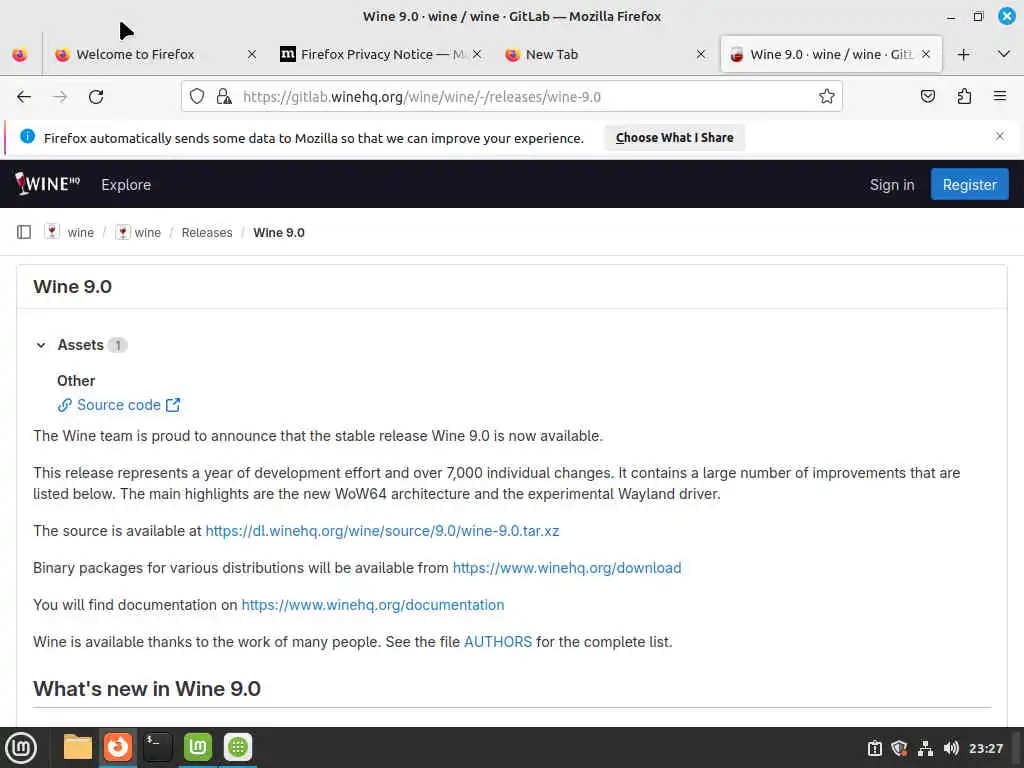The image size is (1024, 768).
Task: Close the Wine 9.0 tab
Action: pos(926,55)
